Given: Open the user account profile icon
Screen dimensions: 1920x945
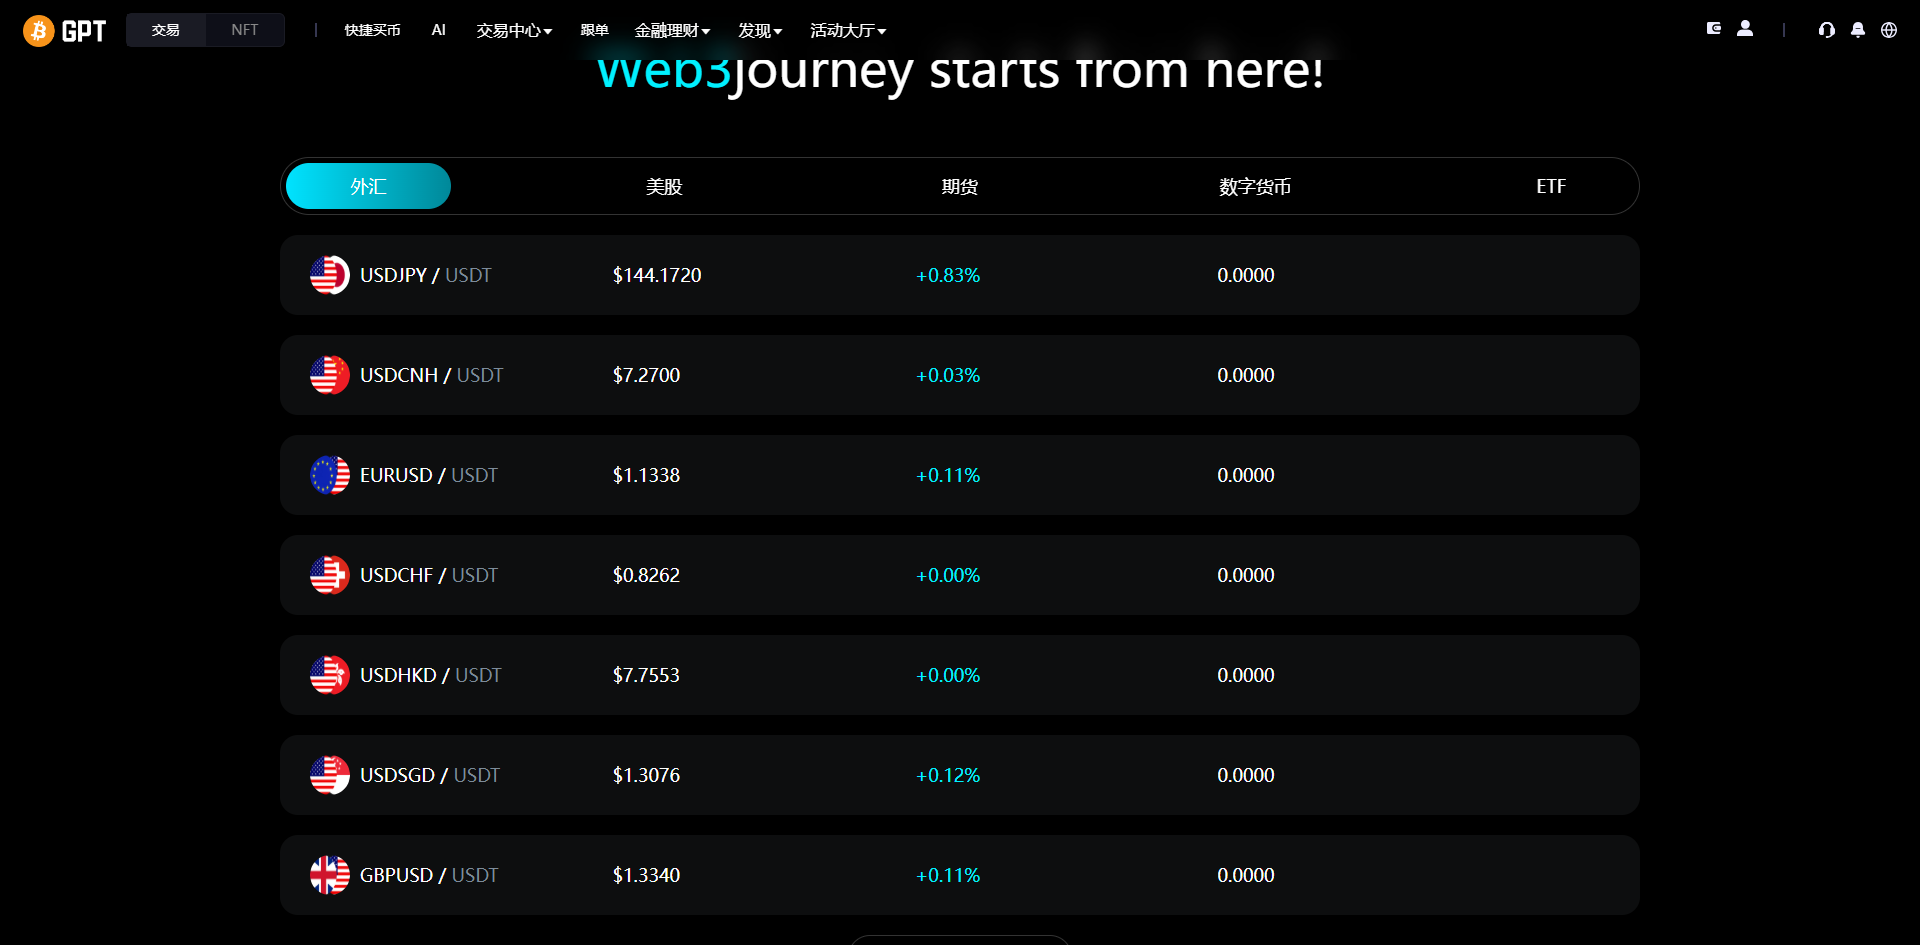Looking at the screenshot, I should (1745, 29).
